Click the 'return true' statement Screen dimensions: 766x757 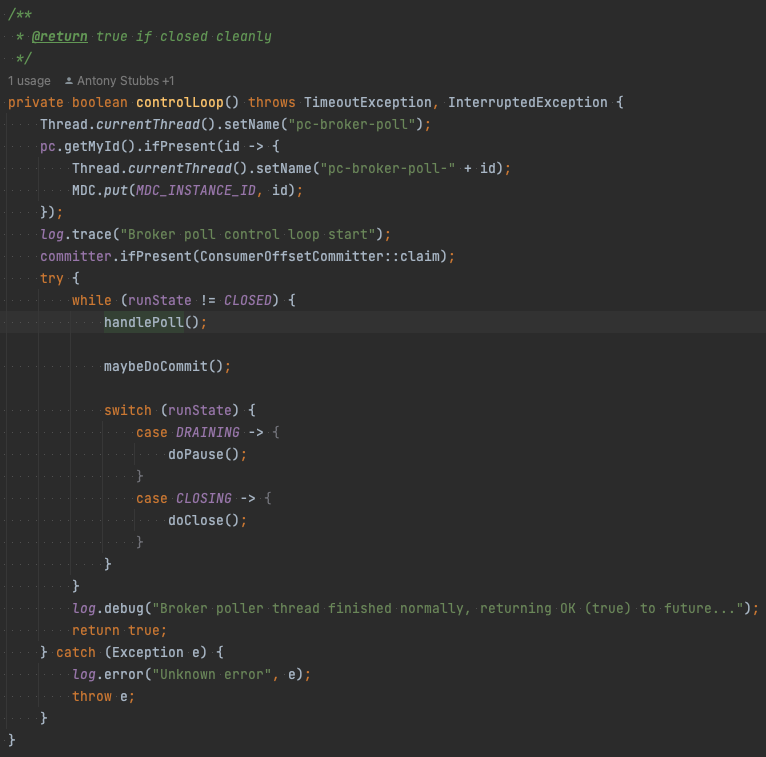tap(120, 630)
